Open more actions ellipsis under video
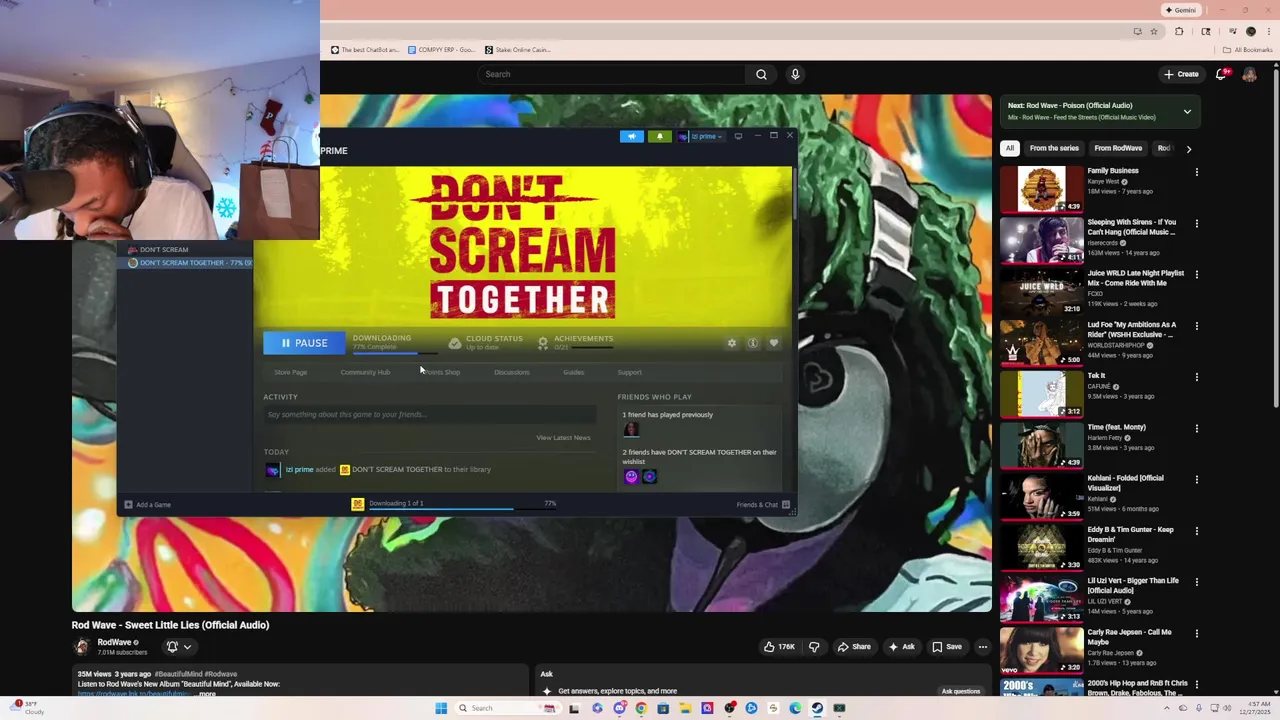 982,647
